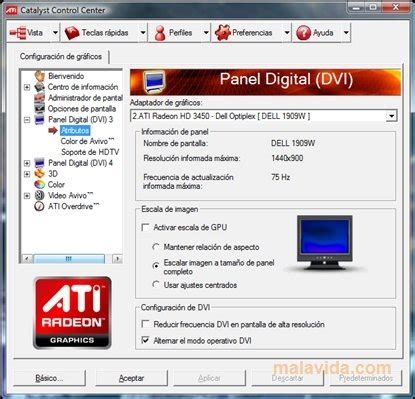Select ATI Overdrive tree entry
The width and height of the screenshot is (415, 399).
(73, 206)
